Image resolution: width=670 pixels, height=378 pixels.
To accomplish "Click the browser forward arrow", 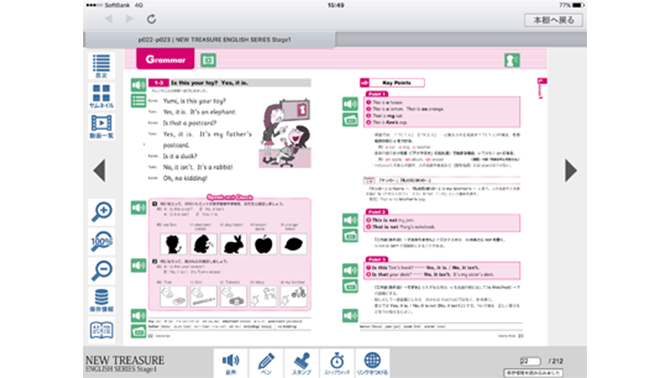I will (129, 19).
